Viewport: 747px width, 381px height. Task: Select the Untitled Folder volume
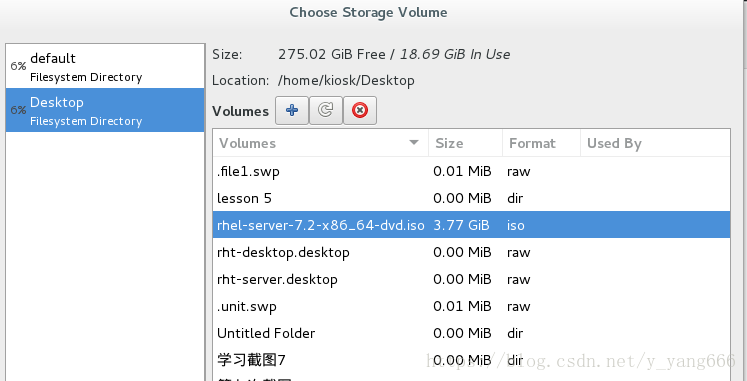click(471, 333)
